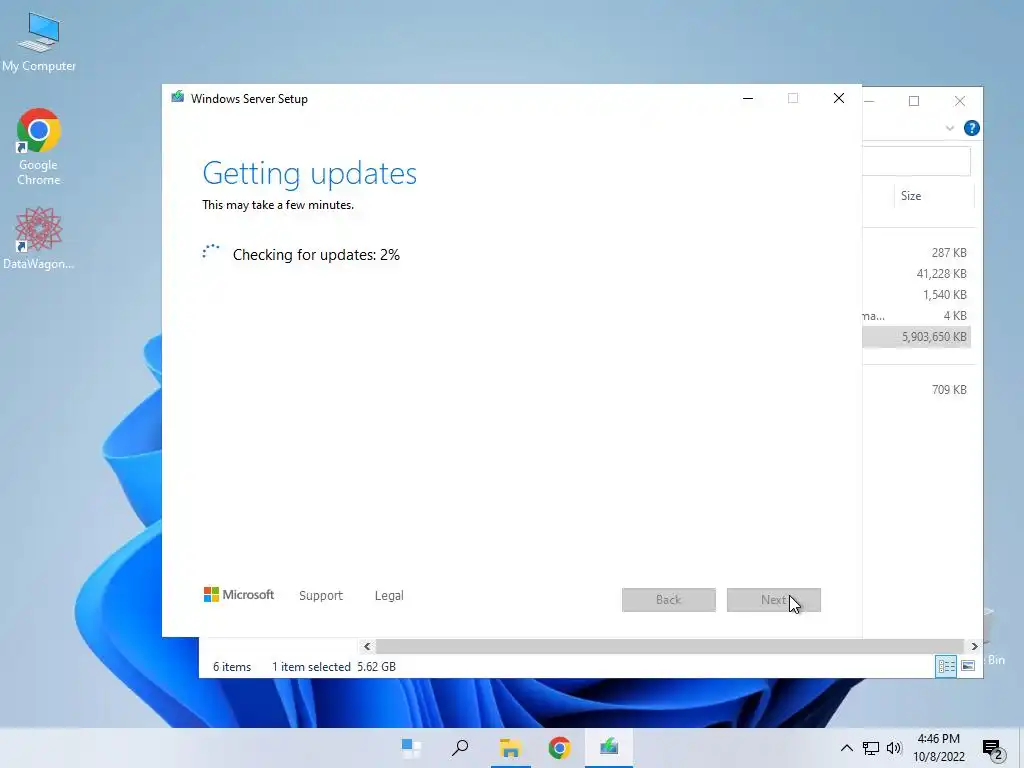This screenshot has width=1024, height=768.
Task: Sort by the Size column header
Action: click(x=933, y=196)
